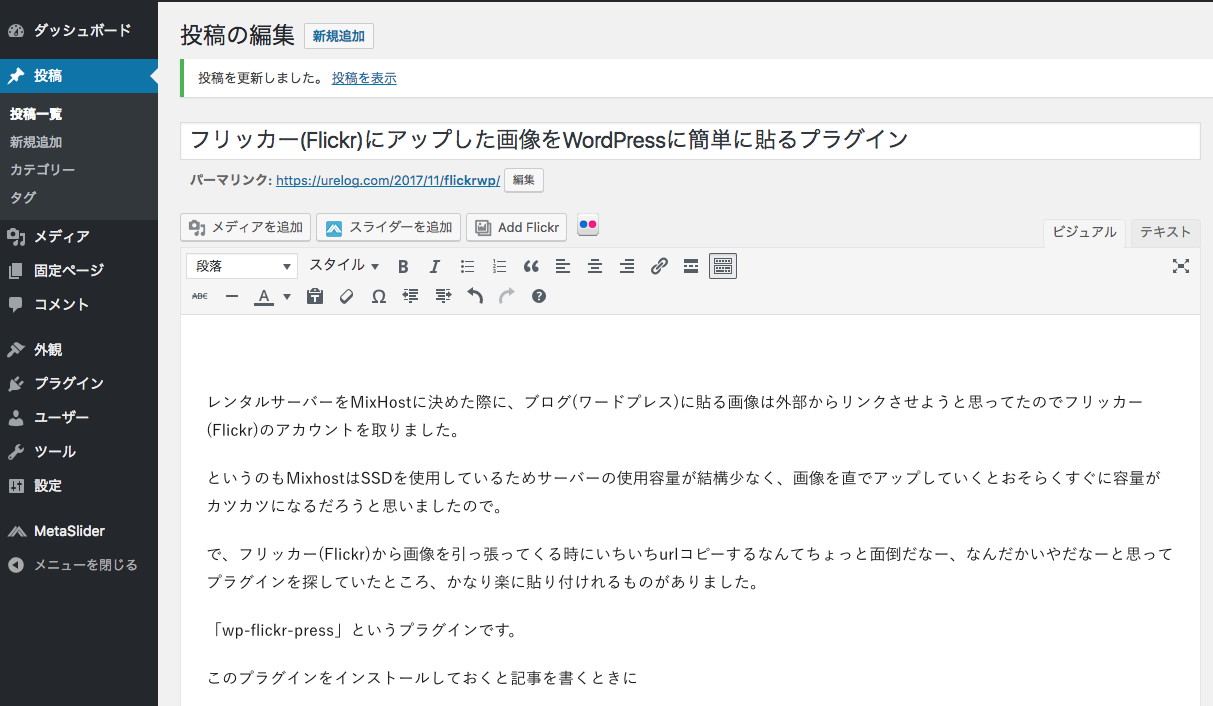Click the スライダーを追加 button
This screenshot has width=1213, height=706.
[389, 227]
